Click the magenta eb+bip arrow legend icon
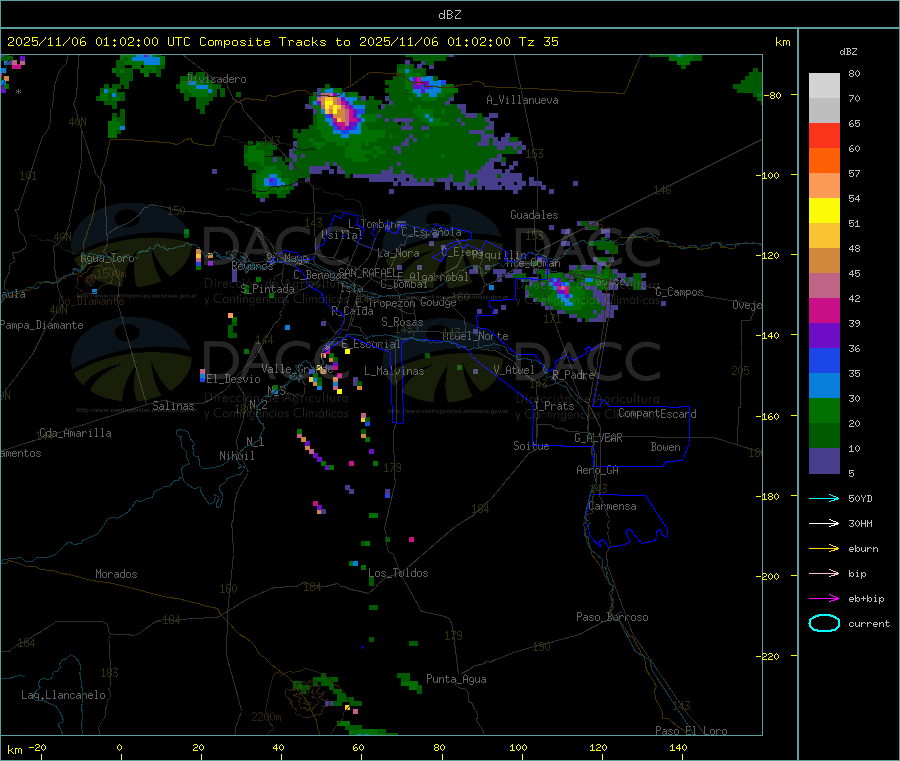Screen dimensions: 900x761 coord(824,599)
